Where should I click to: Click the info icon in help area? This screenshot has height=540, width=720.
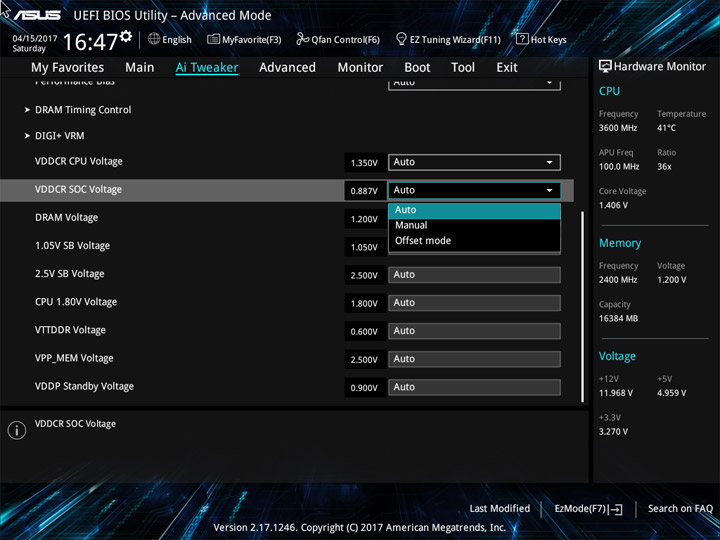click(x=17, y=430)
